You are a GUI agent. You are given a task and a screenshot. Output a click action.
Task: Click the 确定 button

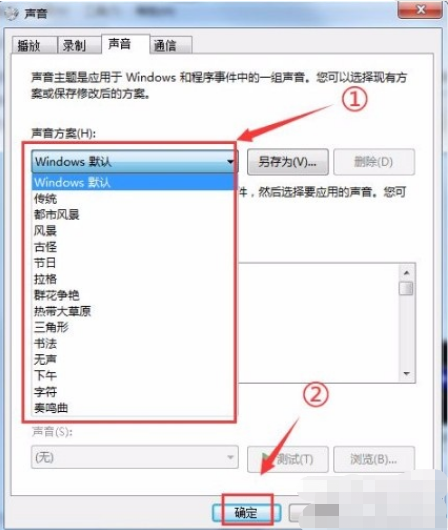click(246, 513)
